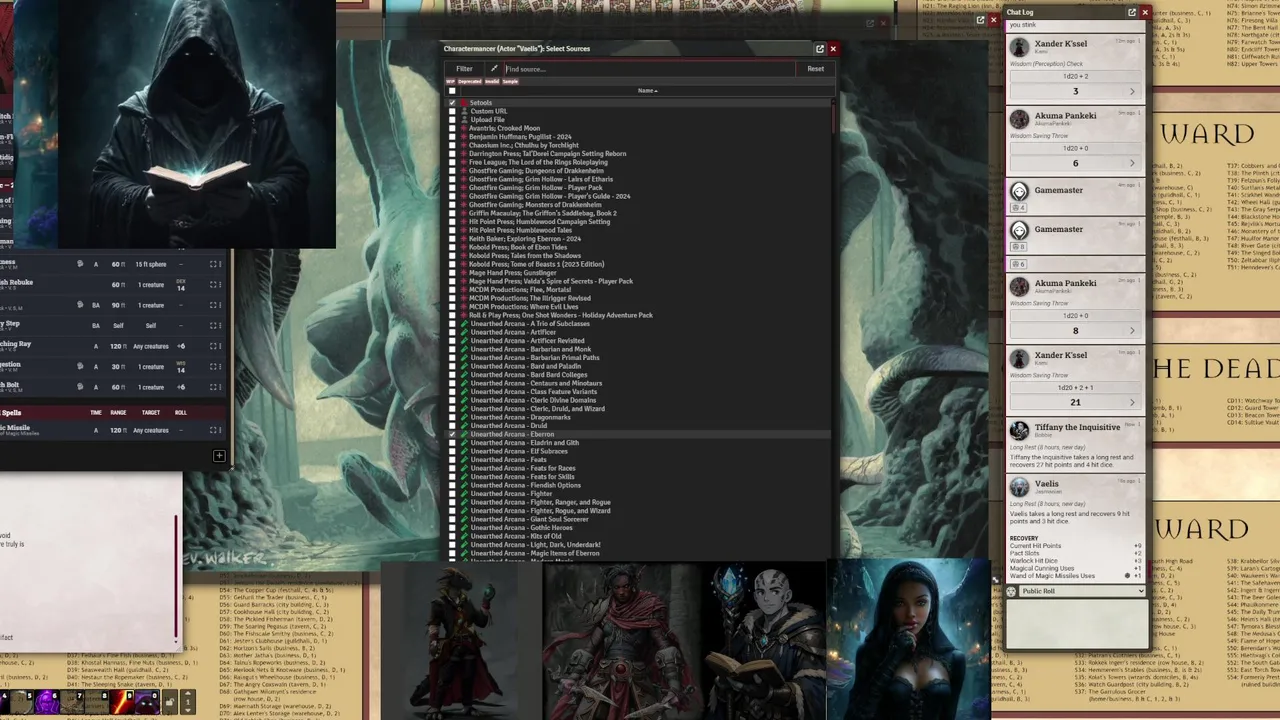This screenshot has height=720, width=1280.
Task: Open Magic Missile row expand icon
Action: coord(211,430)
